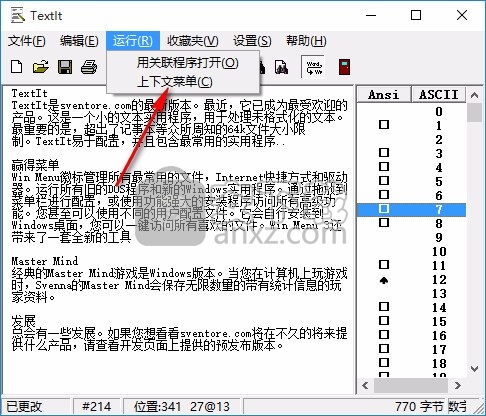Screen dimensions: 486x416
Task: Click the highlighted ASCII row 7
Action: click(x=411, y=209)
